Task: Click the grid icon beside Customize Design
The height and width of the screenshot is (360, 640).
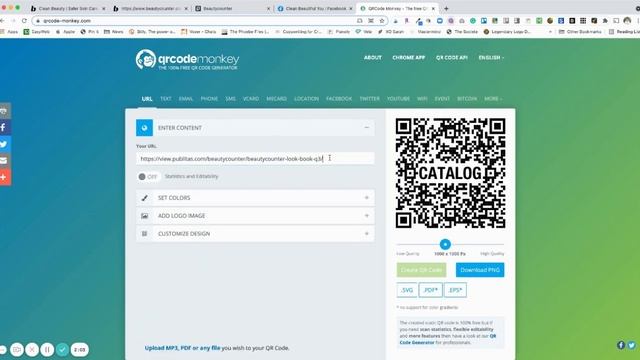Action: (144, 234)
